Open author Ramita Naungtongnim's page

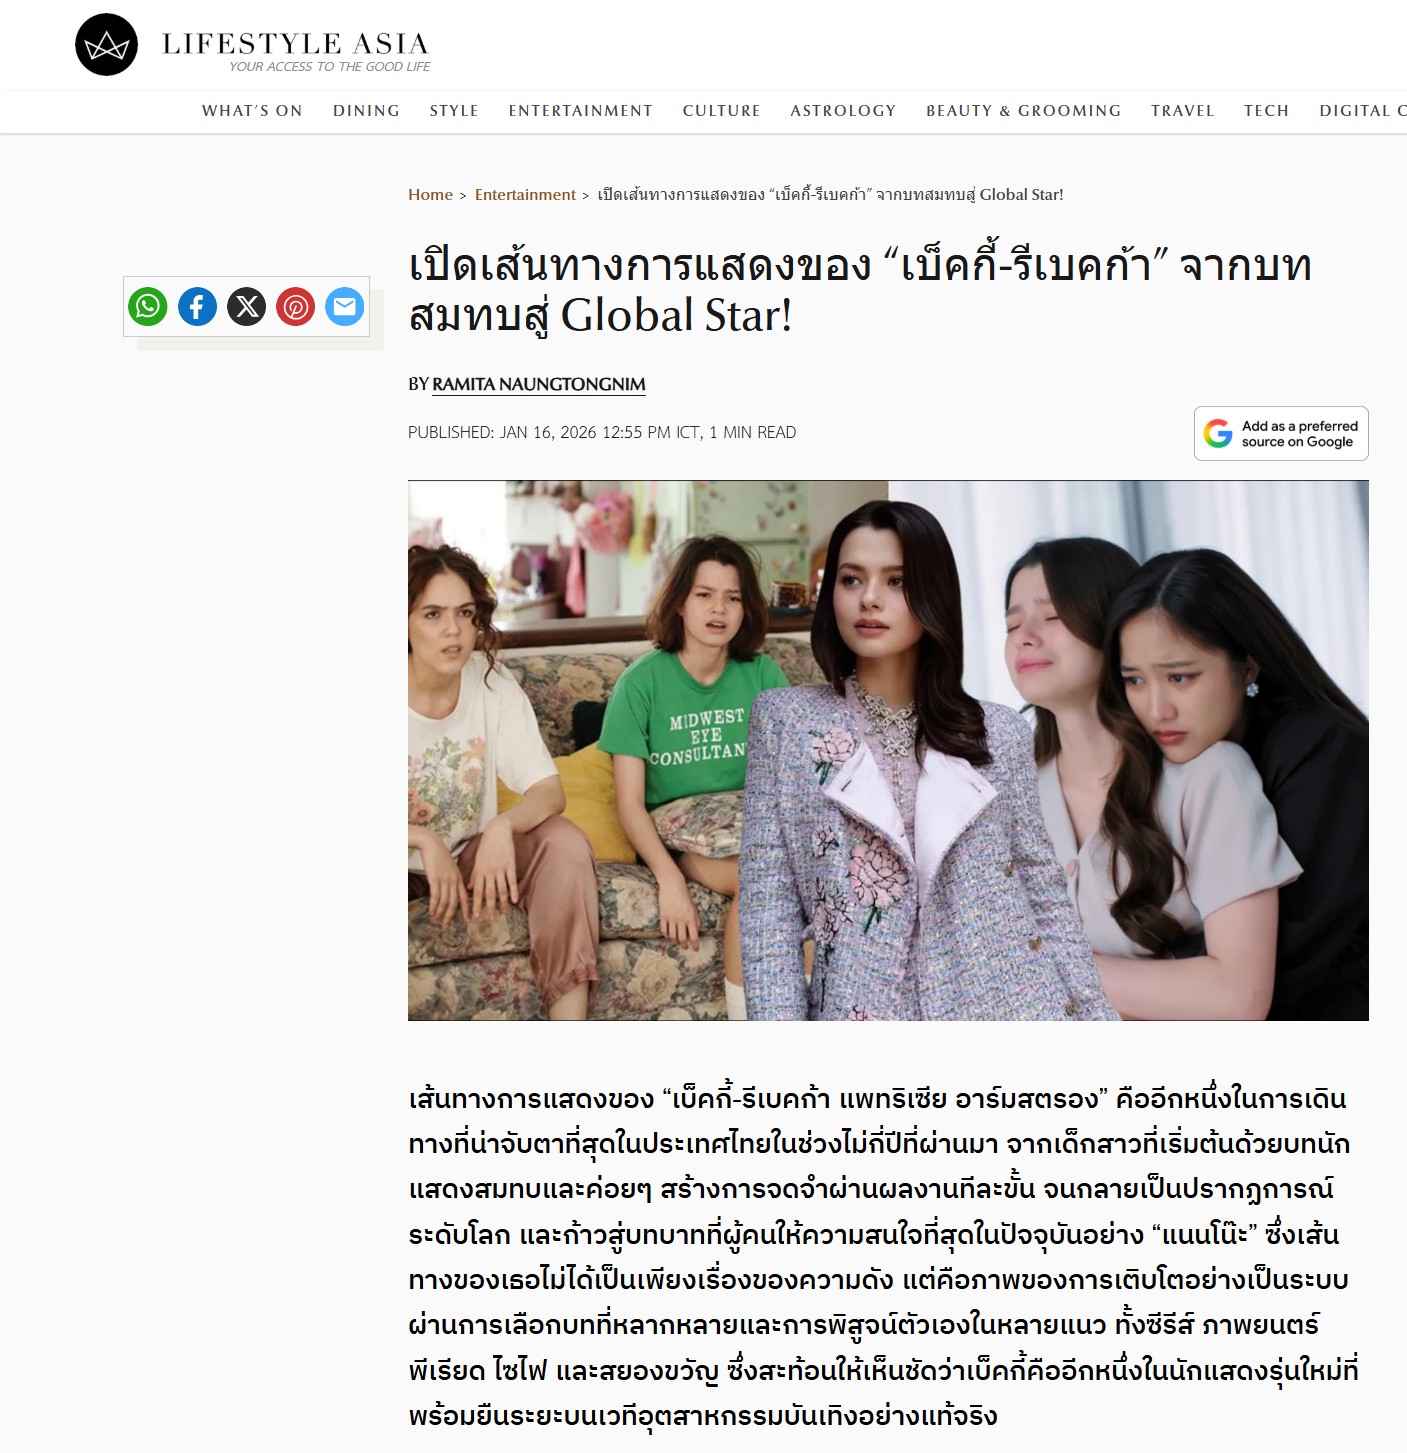tap(539, 385)
